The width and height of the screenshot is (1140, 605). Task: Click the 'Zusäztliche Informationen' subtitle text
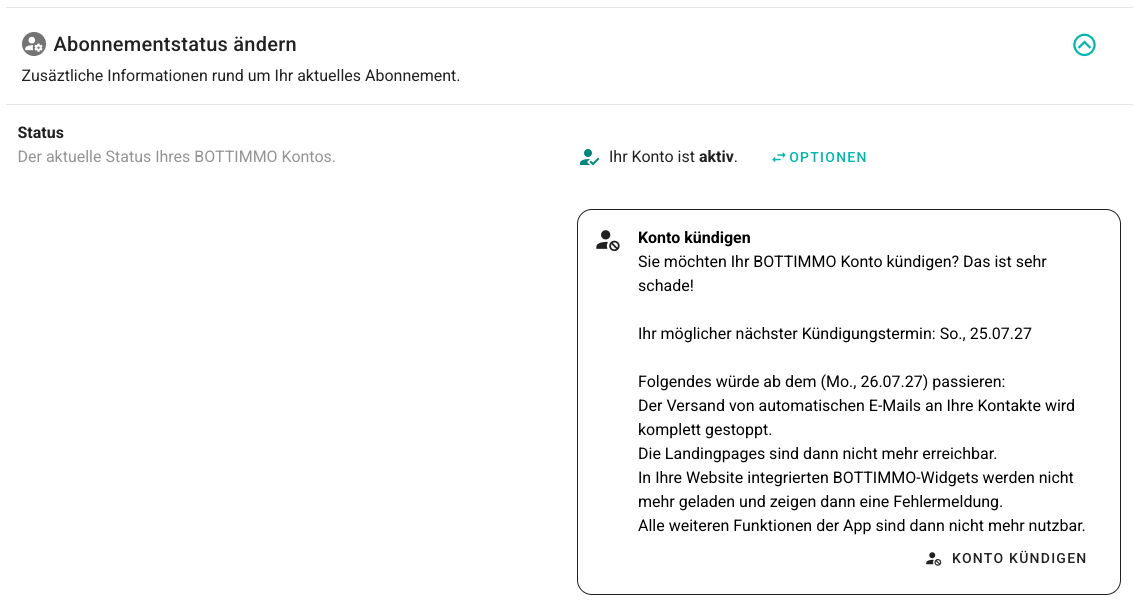click(240, 75)
